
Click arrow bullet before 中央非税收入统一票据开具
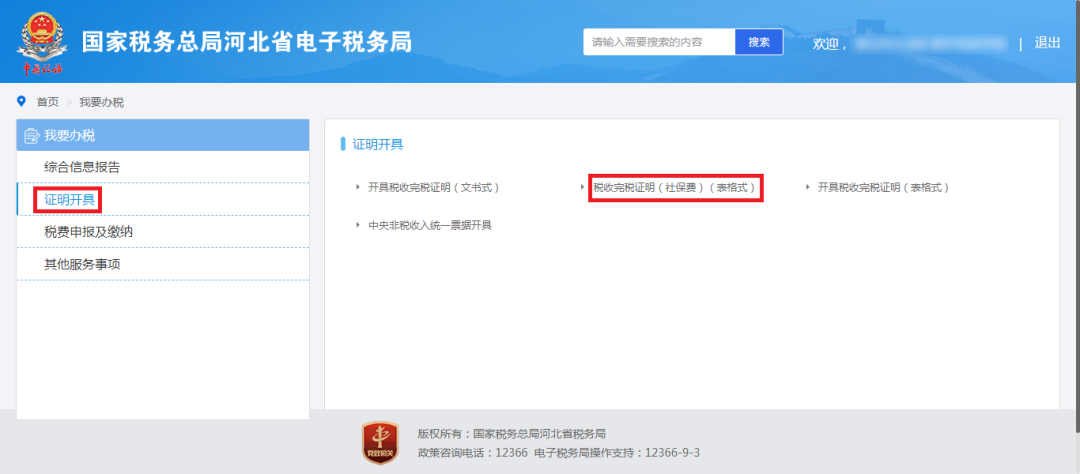pyautogui.click(x=357, y=225)
